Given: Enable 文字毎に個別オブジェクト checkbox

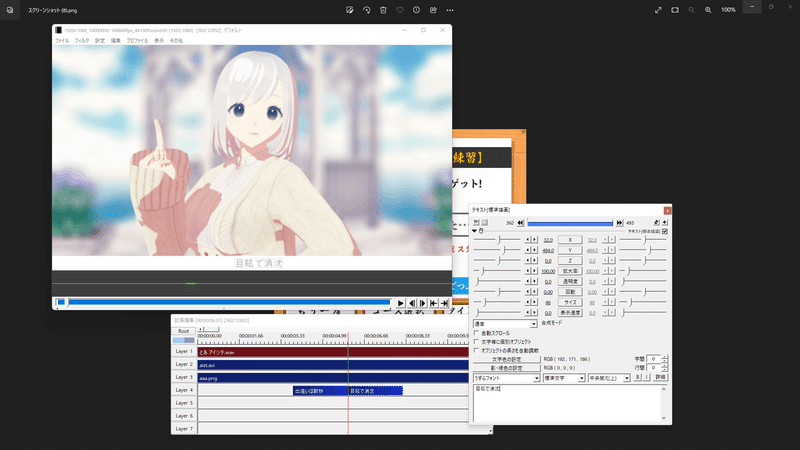Looking at the screenshot, I should [x=477, y=342].
